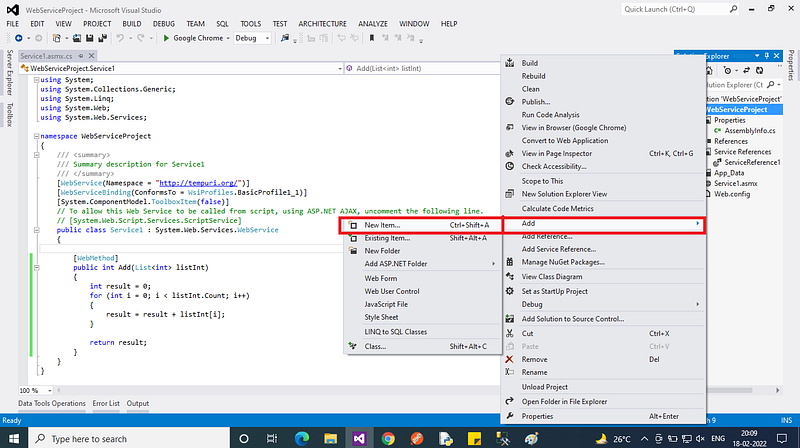The height and width of the screenshot is (448, 800).
Task: Click the Refresh icon in Solution Explorer toolbar
Action: coord(760,70)
